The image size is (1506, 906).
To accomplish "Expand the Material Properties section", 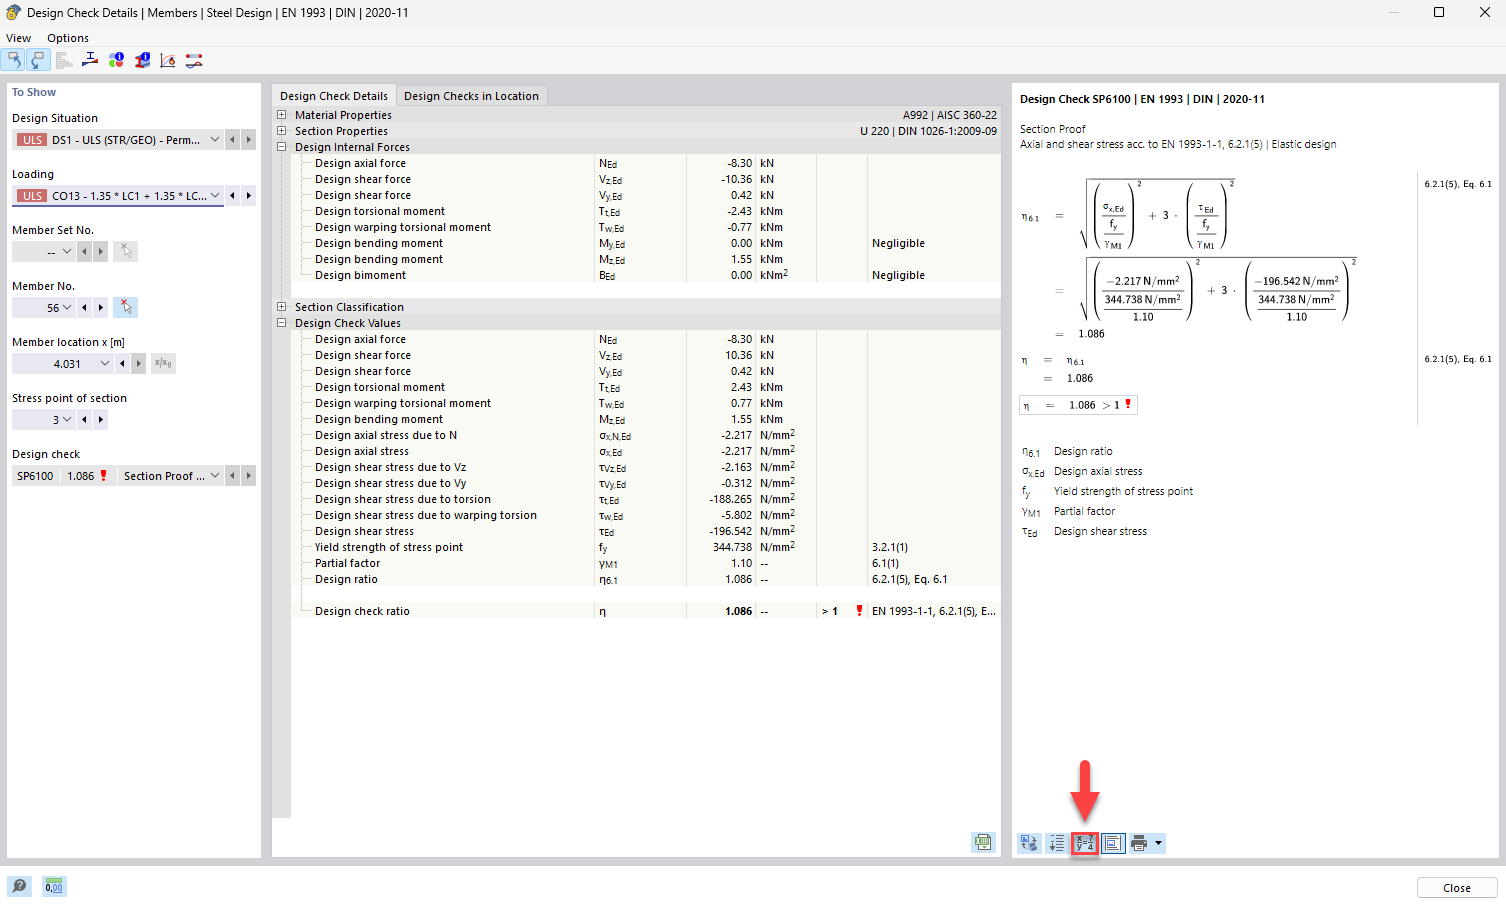I will click(282, 114).
